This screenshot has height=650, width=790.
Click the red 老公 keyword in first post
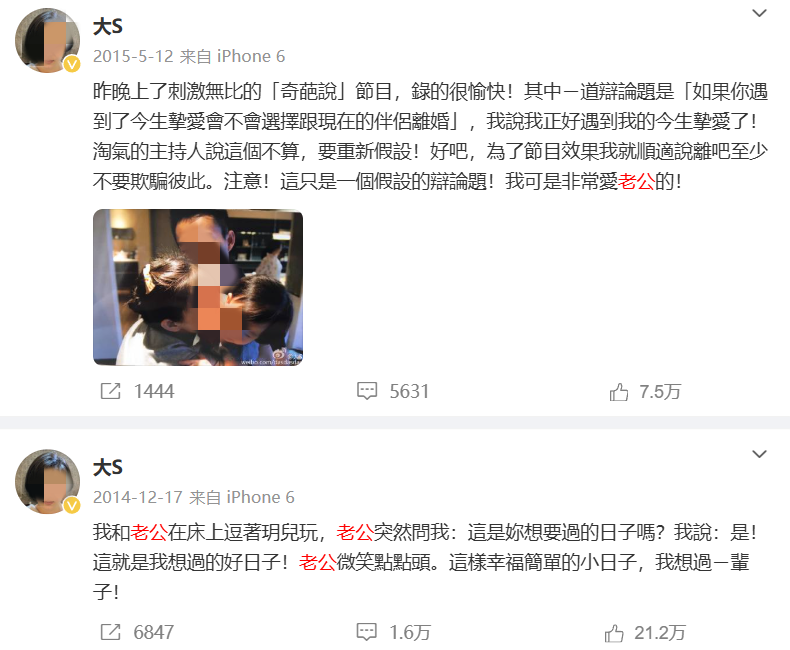[636, 181]
